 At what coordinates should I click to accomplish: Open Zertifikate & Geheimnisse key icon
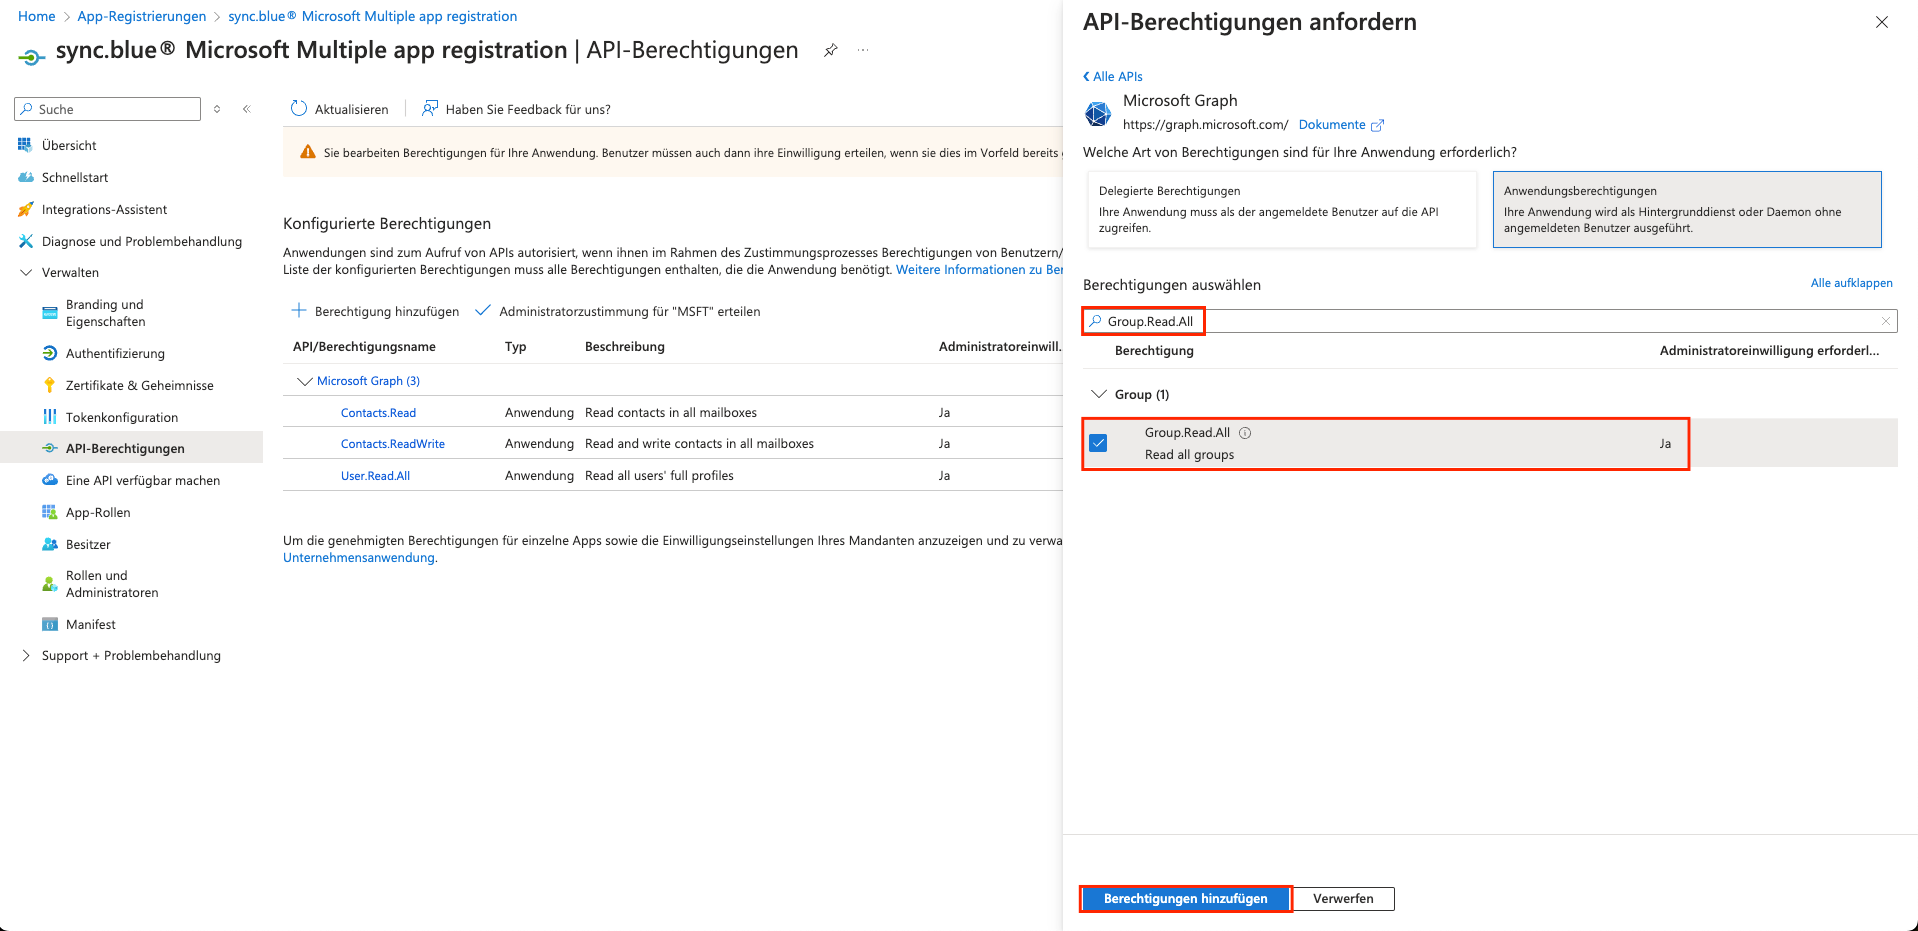pyautogui.click(x=50, y=386)
